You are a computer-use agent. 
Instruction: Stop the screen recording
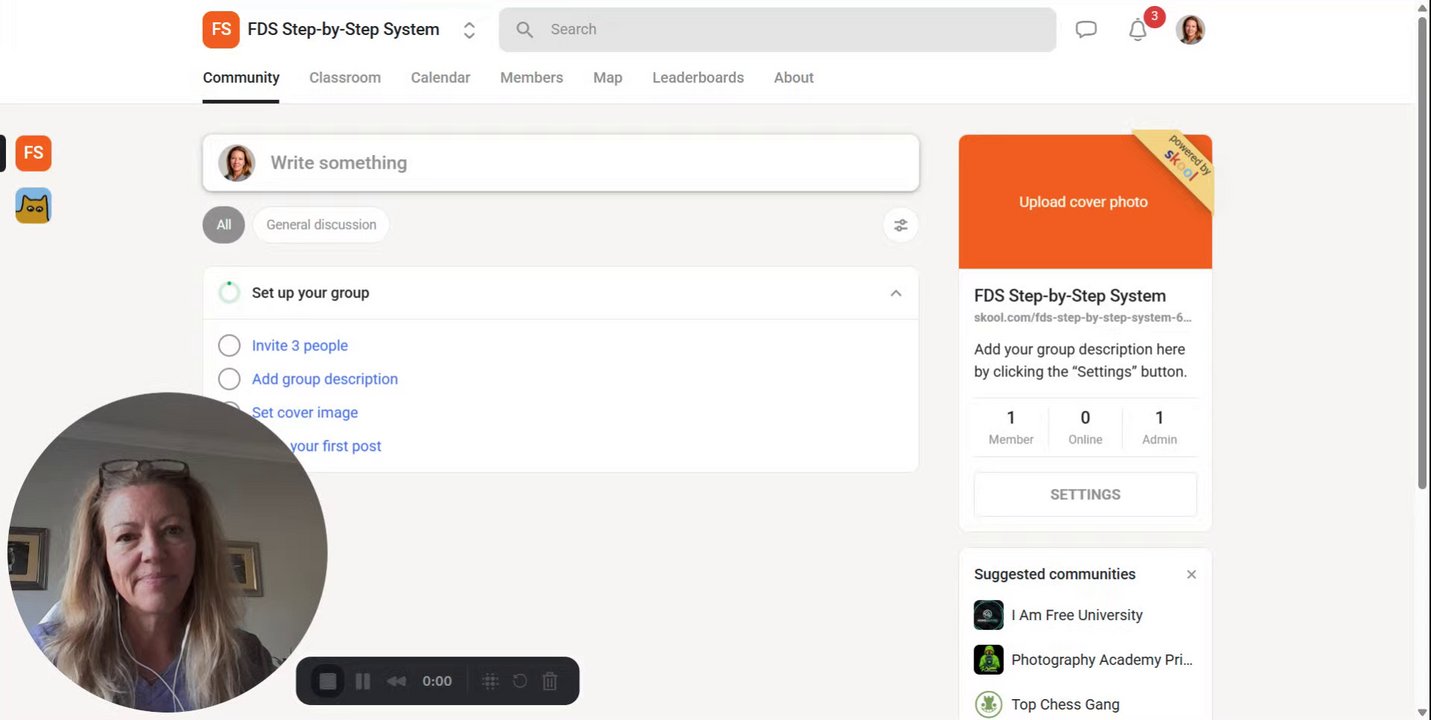point(327,681)
